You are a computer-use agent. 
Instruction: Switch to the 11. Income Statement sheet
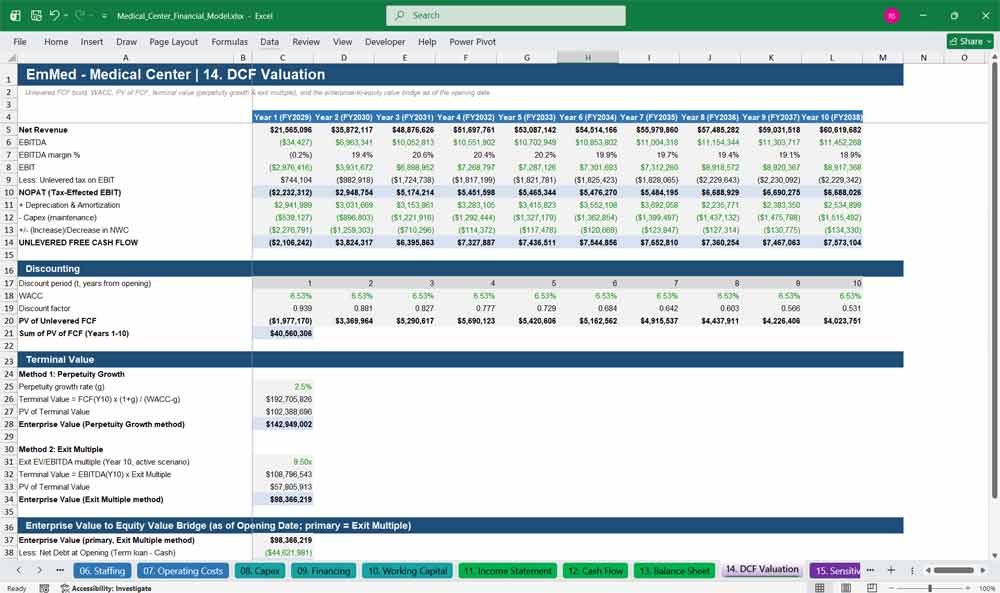click(x=508, y=571)
